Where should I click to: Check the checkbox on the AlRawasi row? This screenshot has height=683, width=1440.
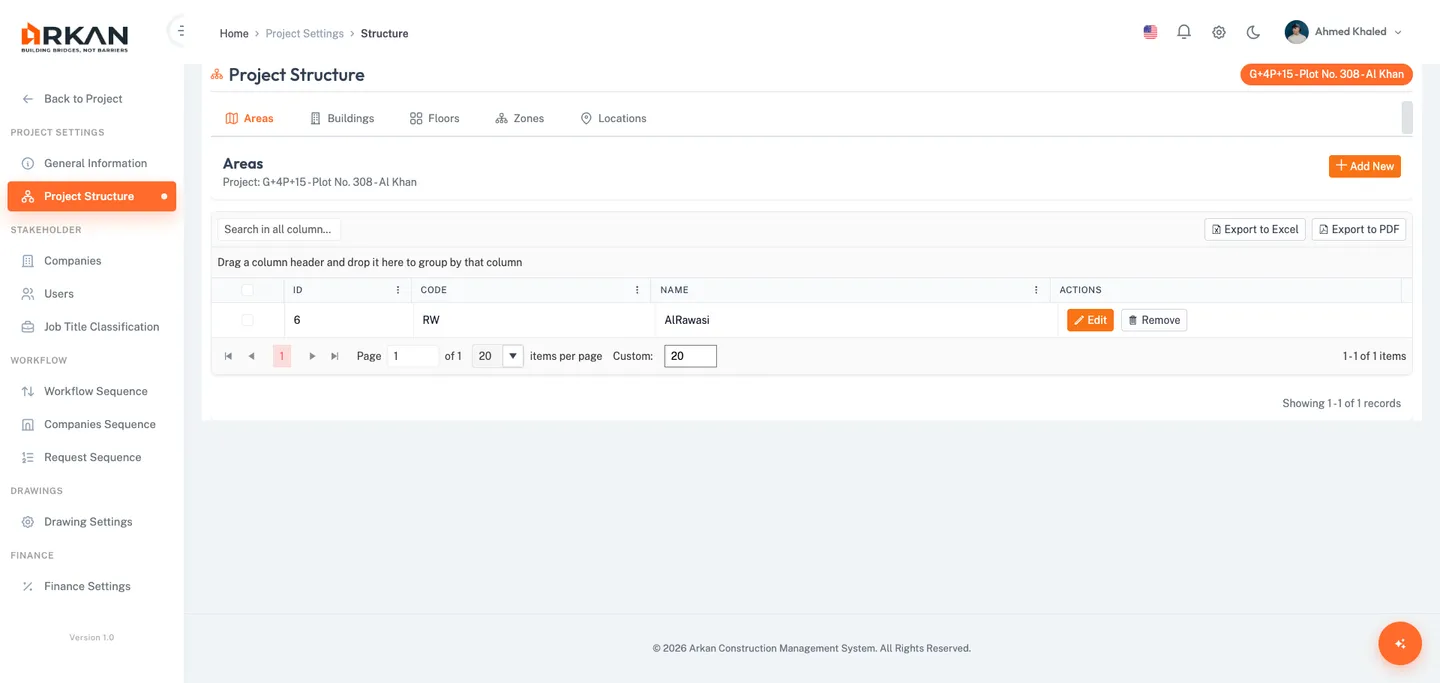(247, 319)
